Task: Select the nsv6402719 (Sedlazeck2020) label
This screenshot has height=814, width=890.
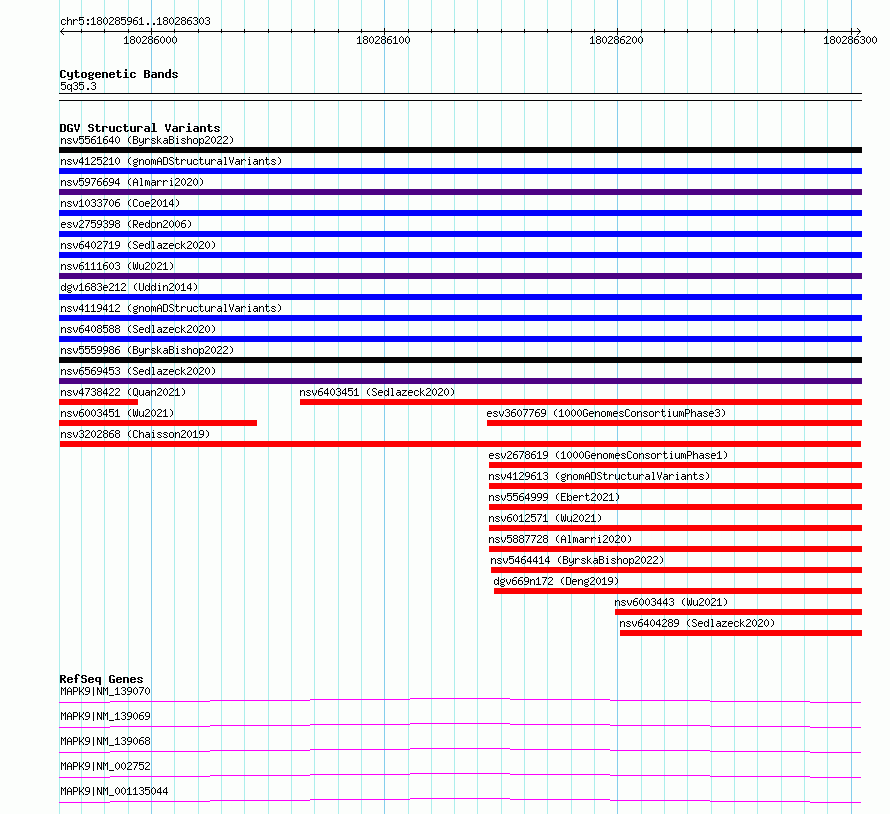Action: pyautogui.click(x=138, y=245)
